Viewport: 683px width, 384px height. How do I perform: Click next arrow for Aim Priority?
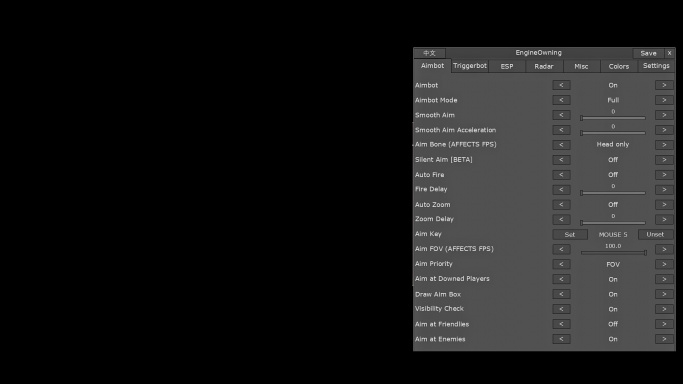[664, 264]
